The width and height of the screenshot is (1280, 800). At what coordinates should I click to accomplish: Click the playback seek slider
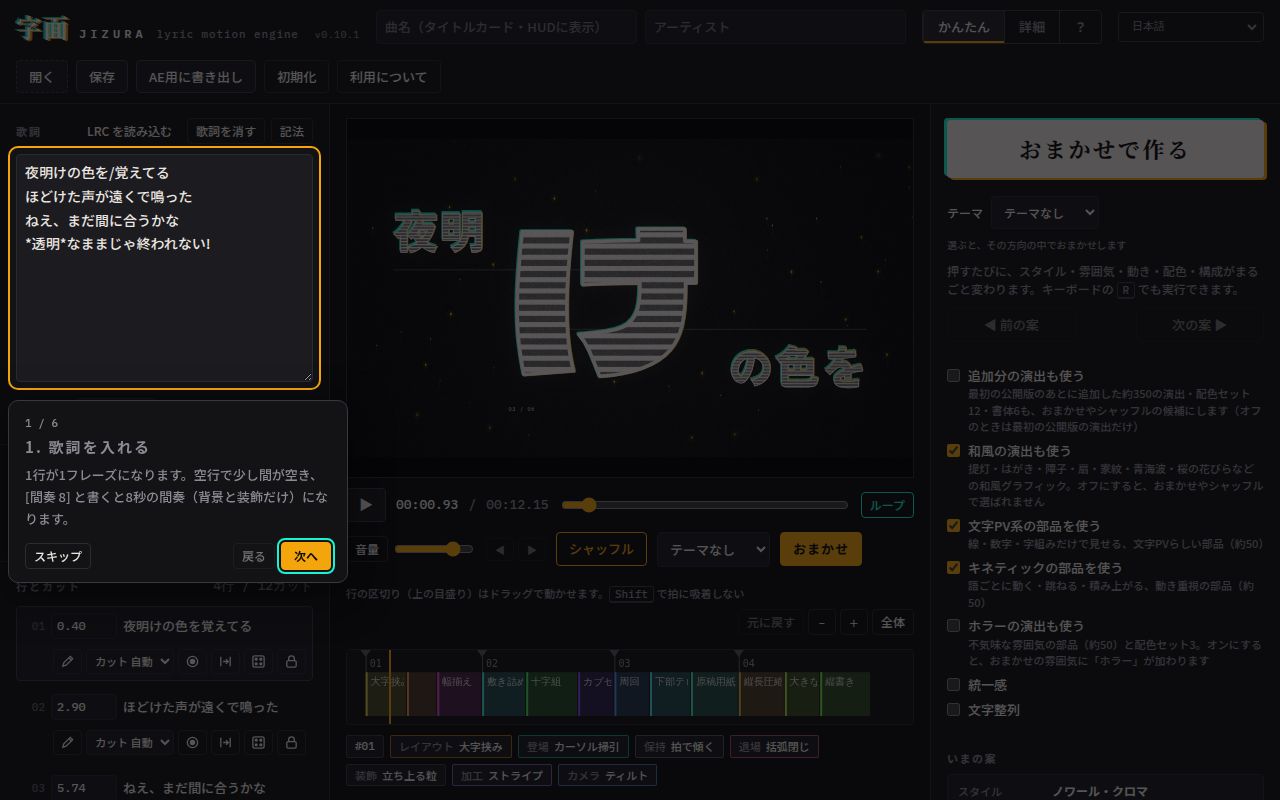click(x=705, y=505)
